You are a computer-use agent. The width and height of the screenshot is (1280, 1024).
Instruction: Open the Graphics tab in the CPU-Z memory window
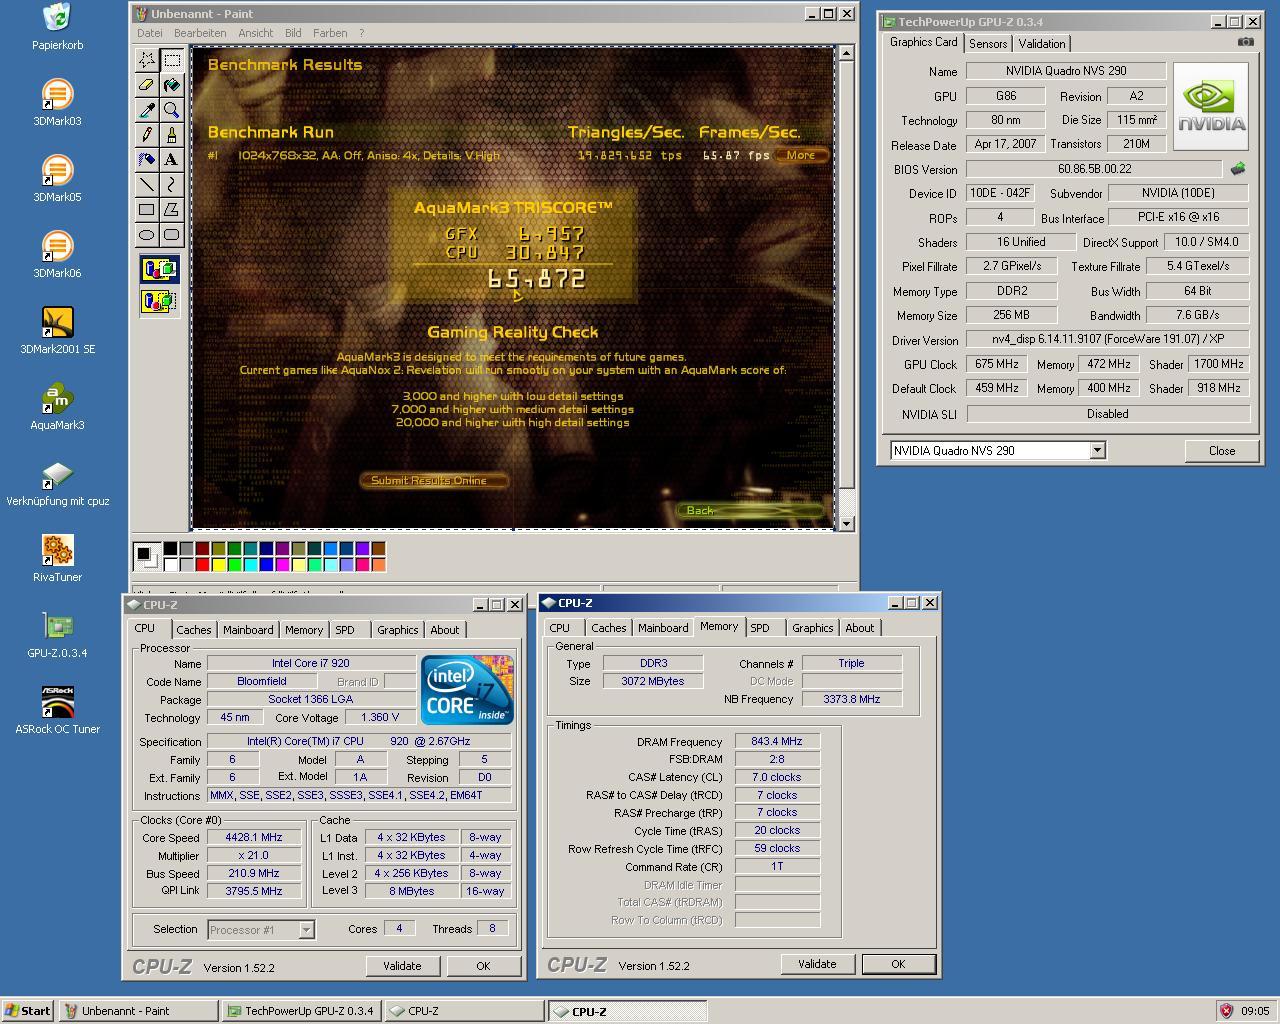pyautogui.click(x=812, y=628)
